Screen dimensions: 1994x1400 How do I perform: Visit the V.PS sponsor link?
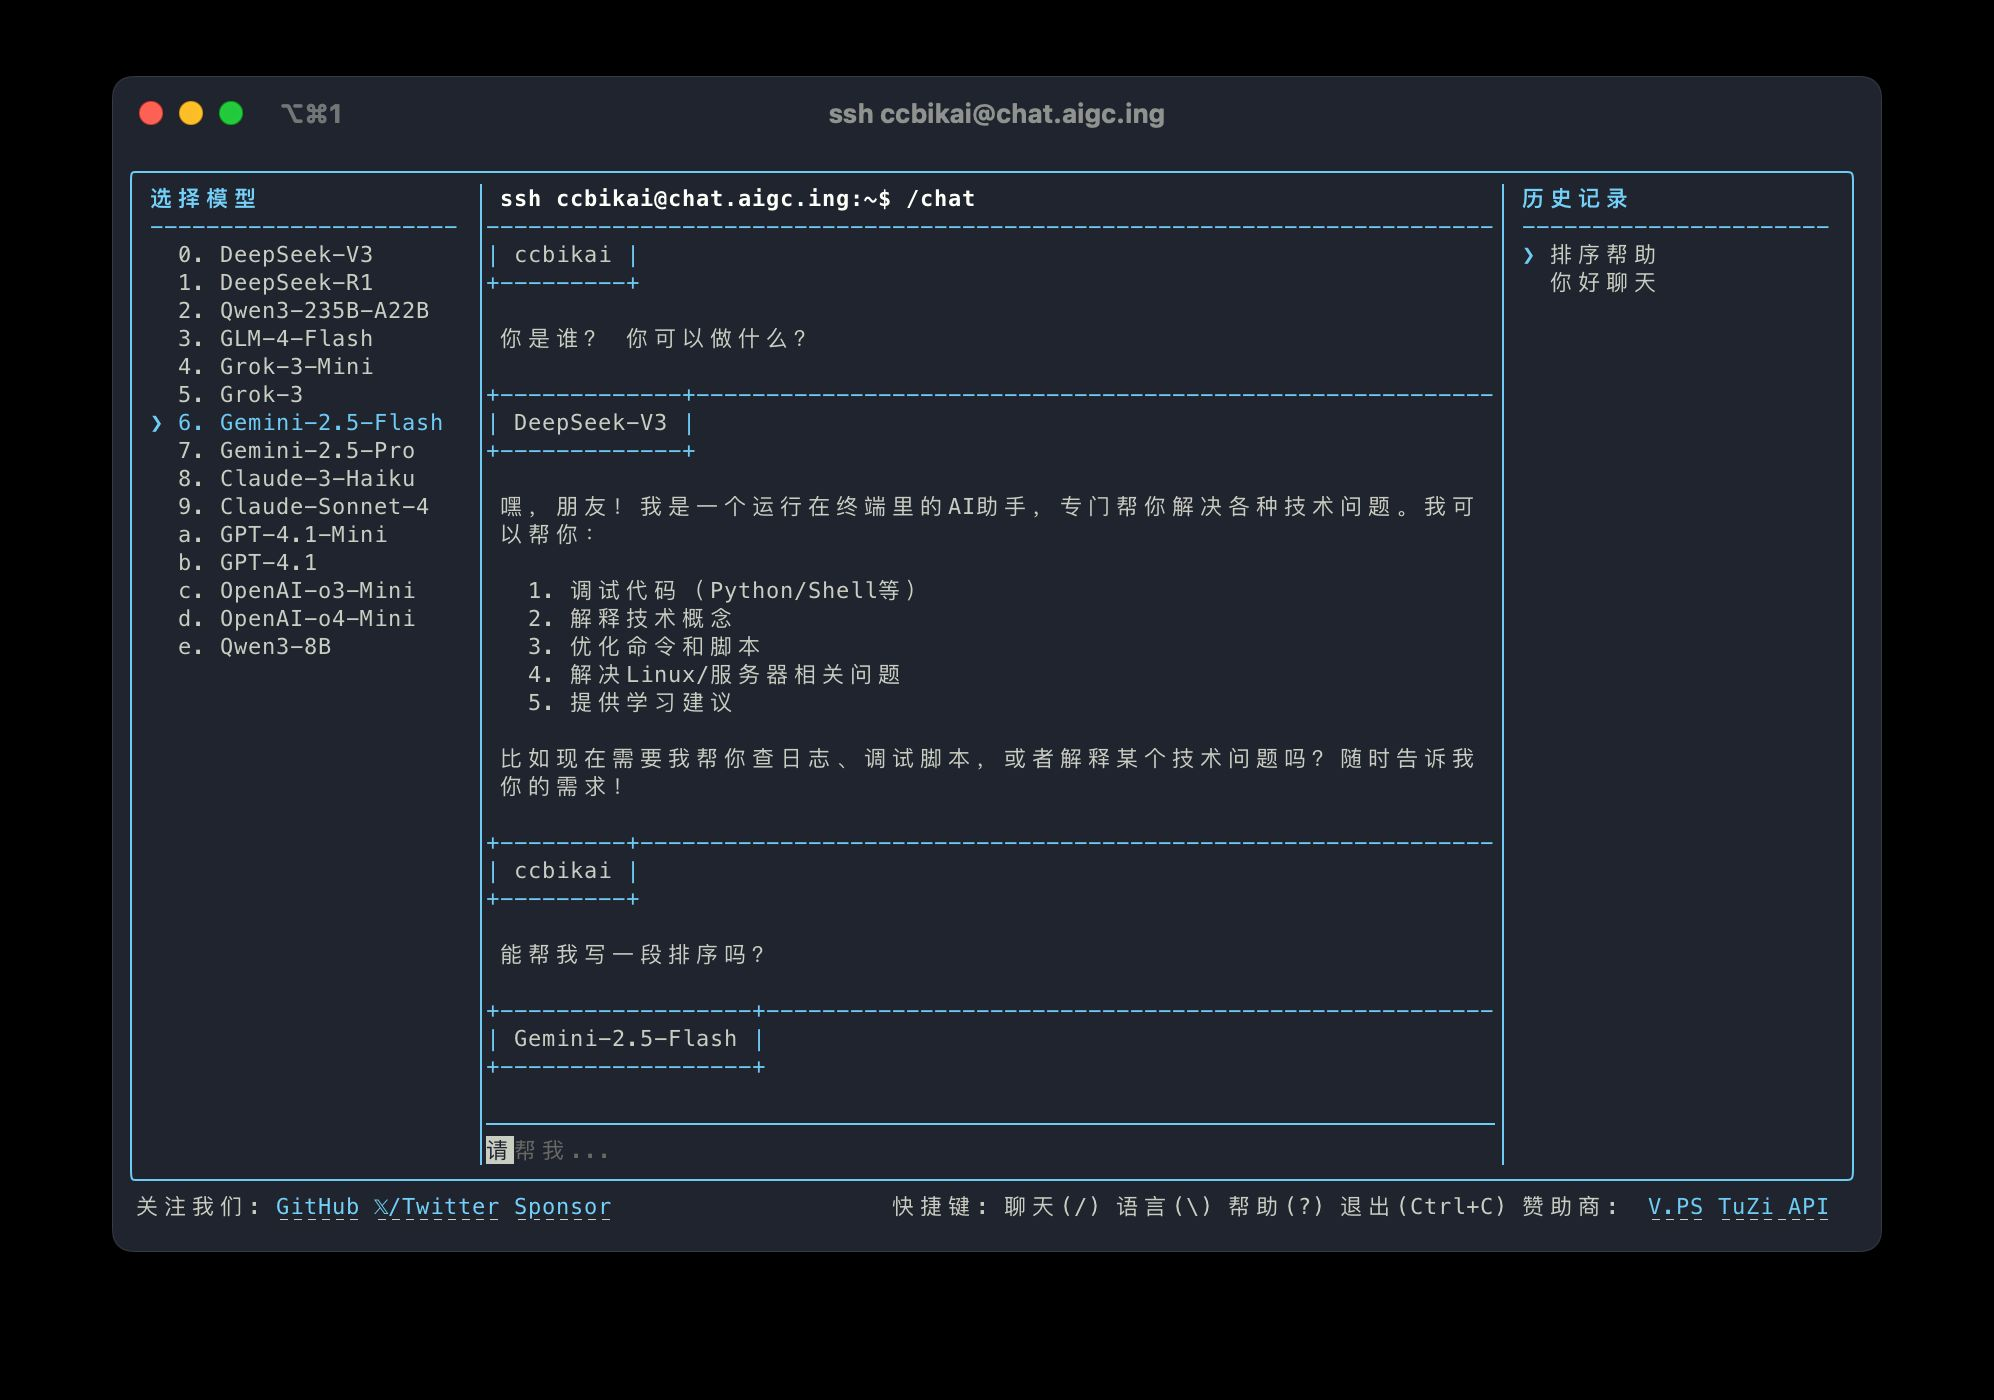[1675, 1207]
